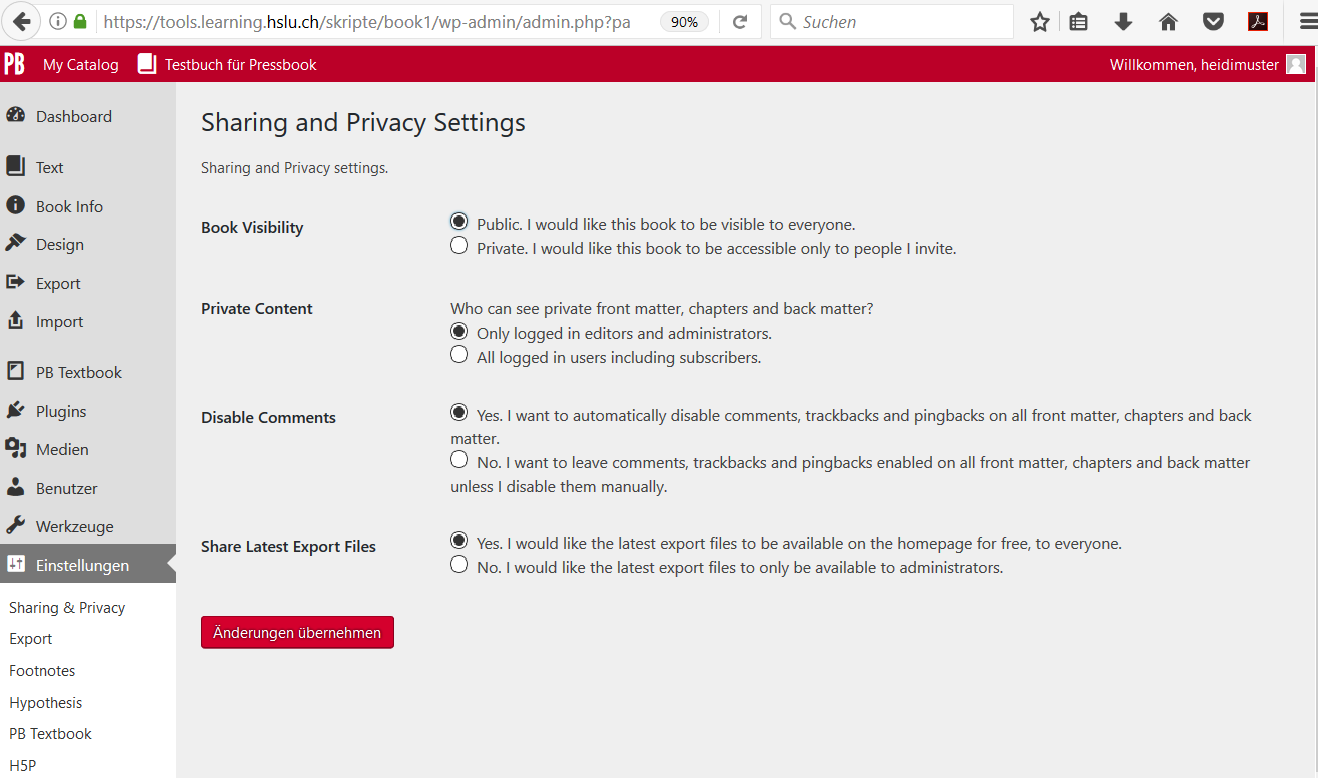Click the Import upload icon
This screenshot has width=1318, height=778.
(x=15, y=320)
